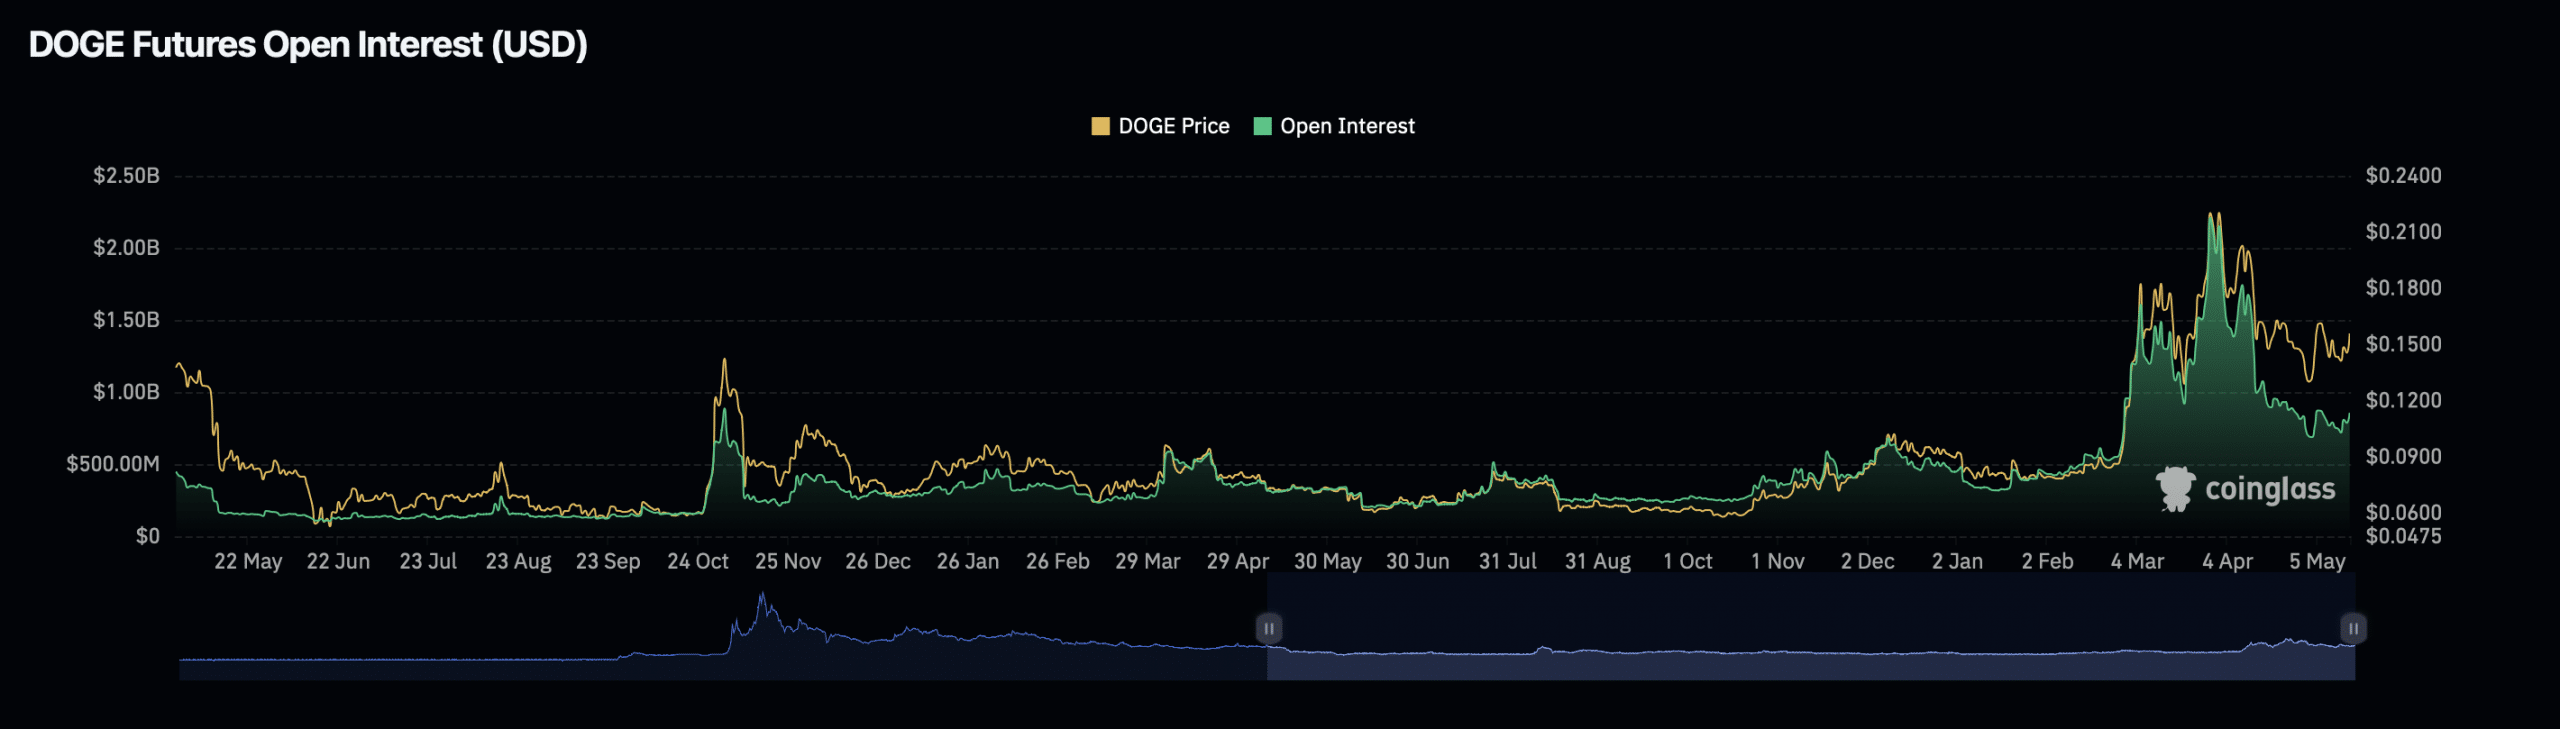Click the green Open Interest legend swatch
The height and width of the screenshot is (729, 2560).
(x=1262, y=126)
